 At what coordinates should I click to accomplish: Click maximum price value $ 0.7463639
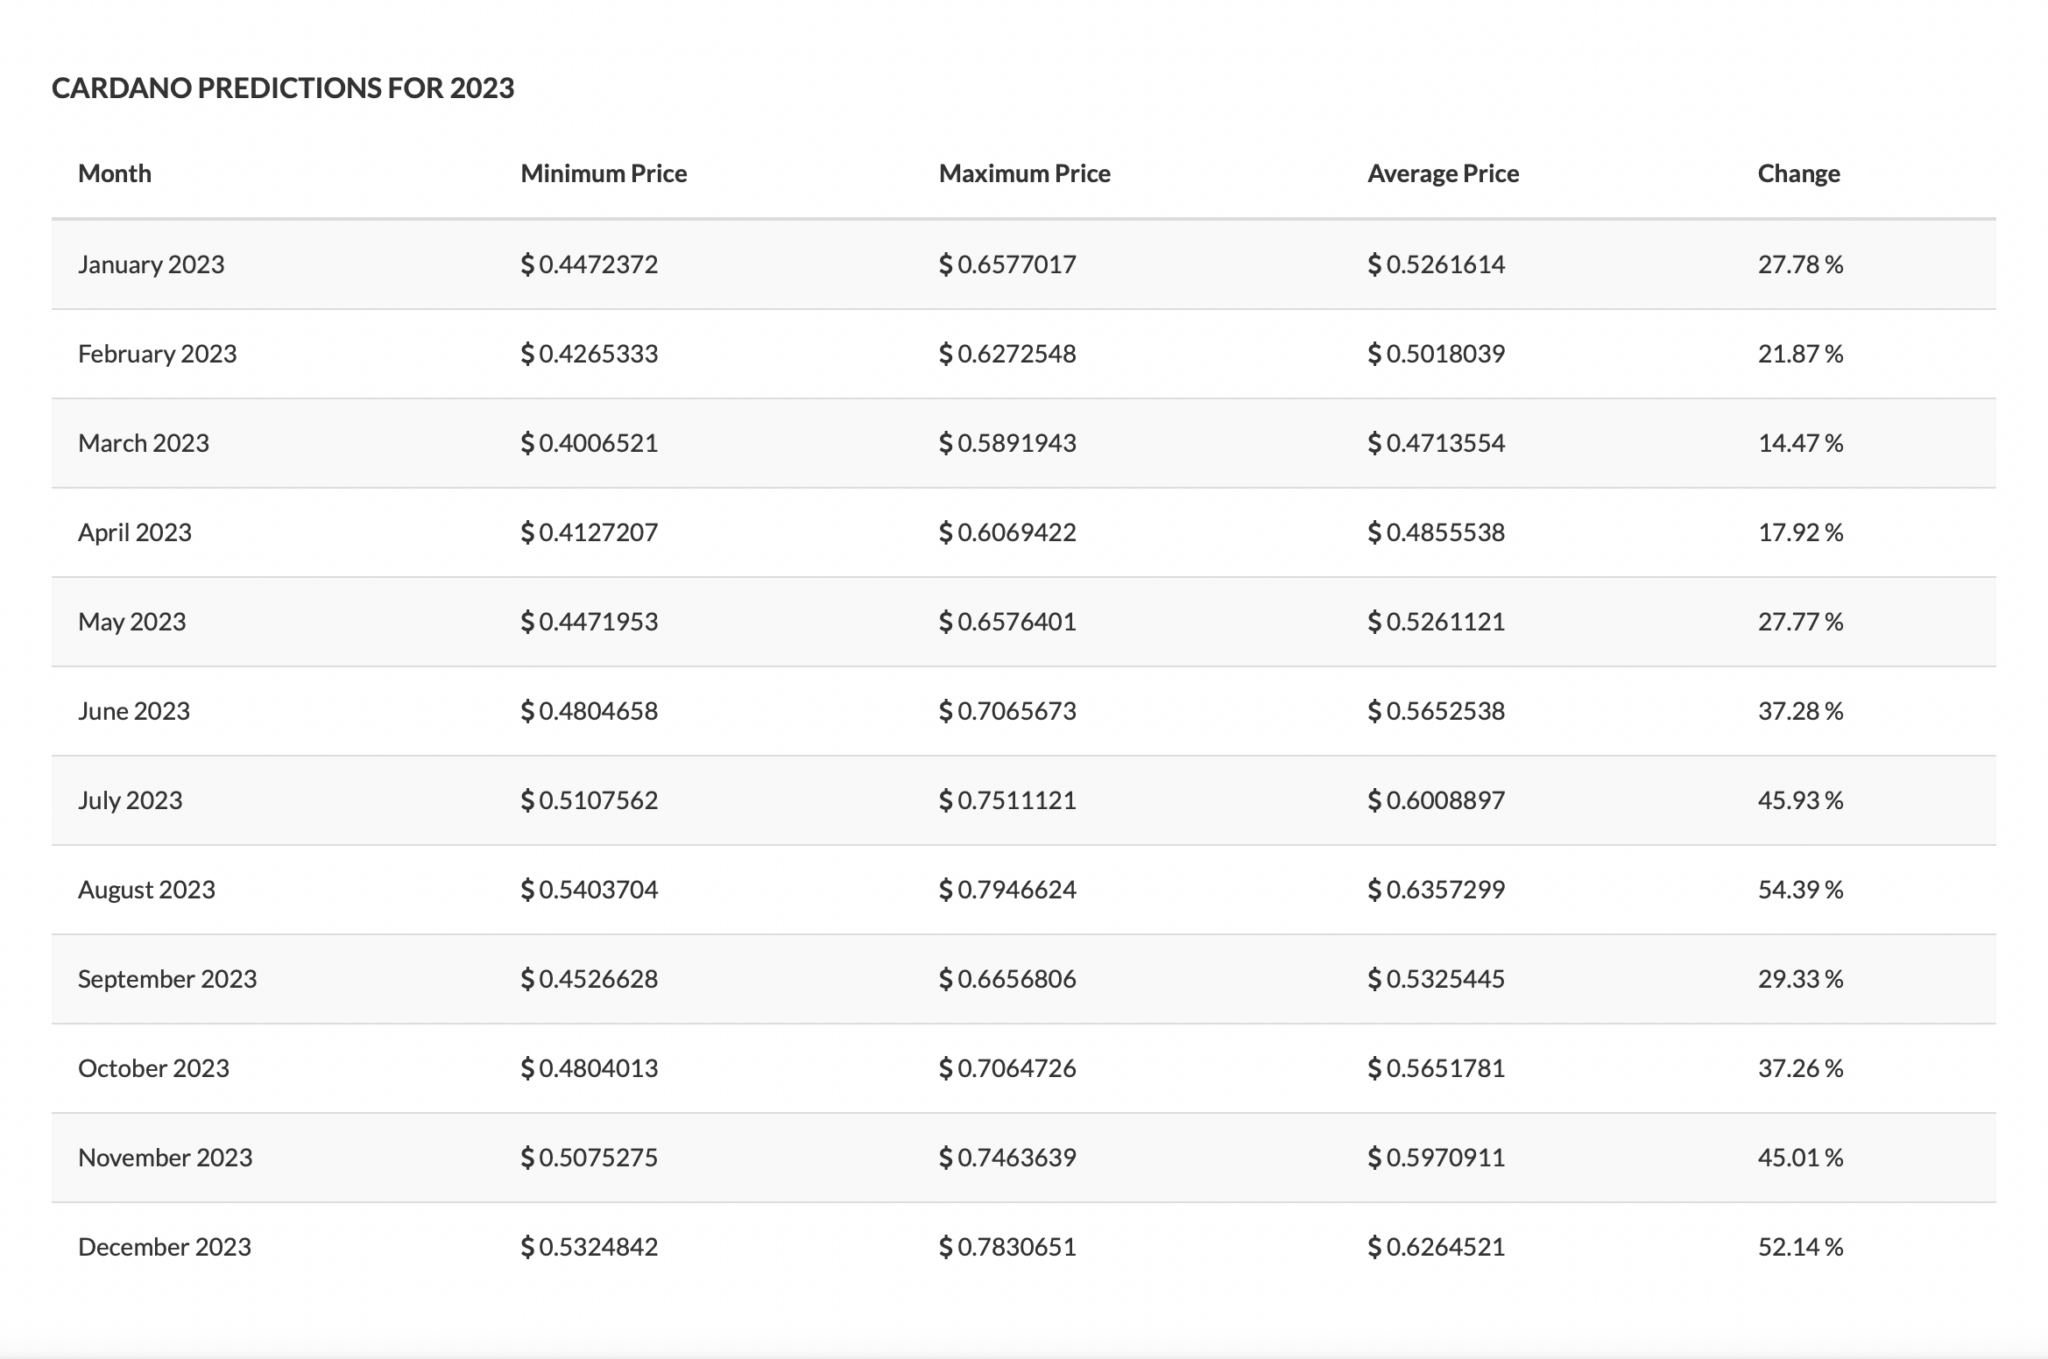[1008, 1158]
